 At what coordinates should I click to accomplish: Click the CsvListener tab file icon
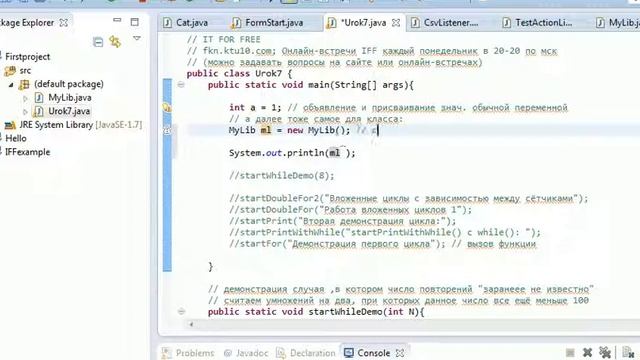(415, 22)
